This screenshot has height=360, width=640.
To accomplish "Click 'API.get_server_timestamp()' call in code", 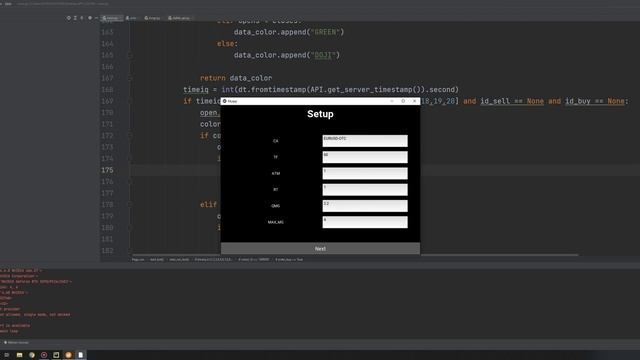I will [366, 90].
